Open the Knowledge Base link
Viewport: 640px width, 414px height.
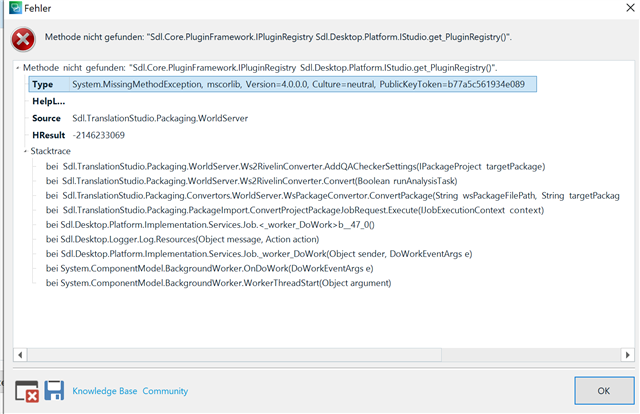coord(104,391)
